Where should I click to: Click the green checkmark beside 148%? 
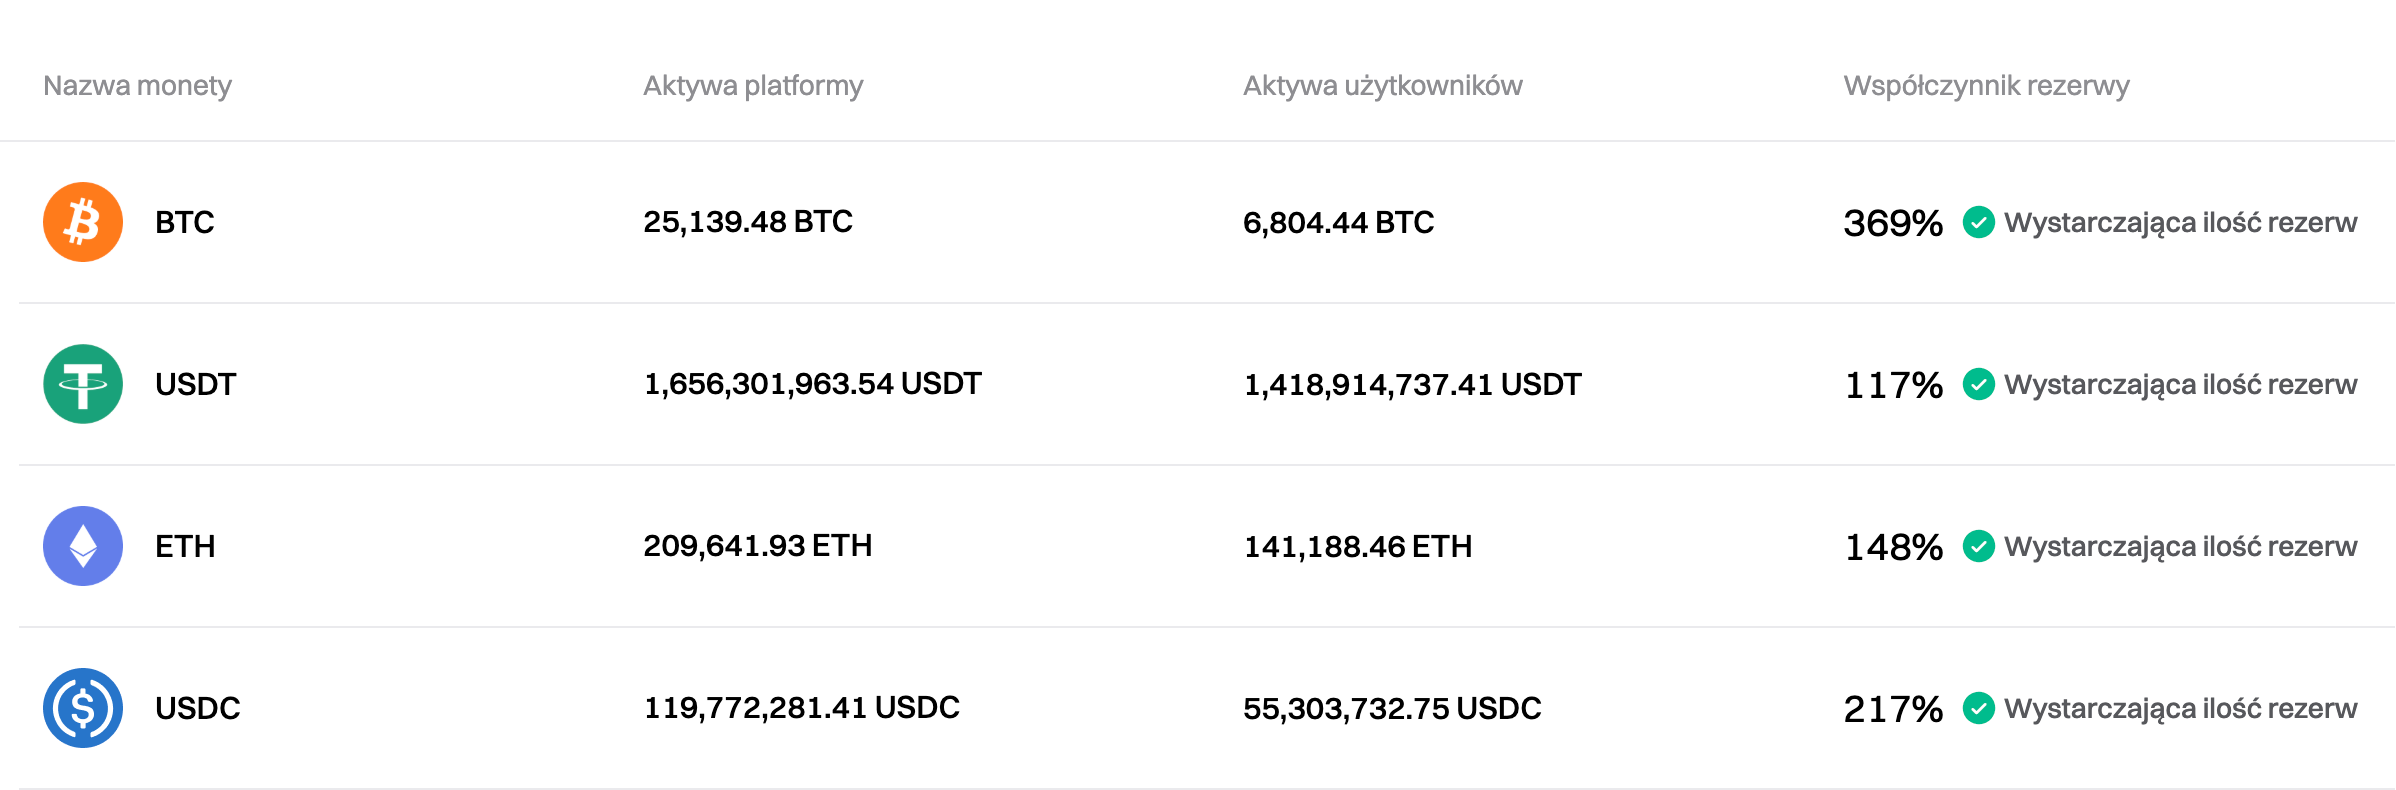tap(1978, 546)
